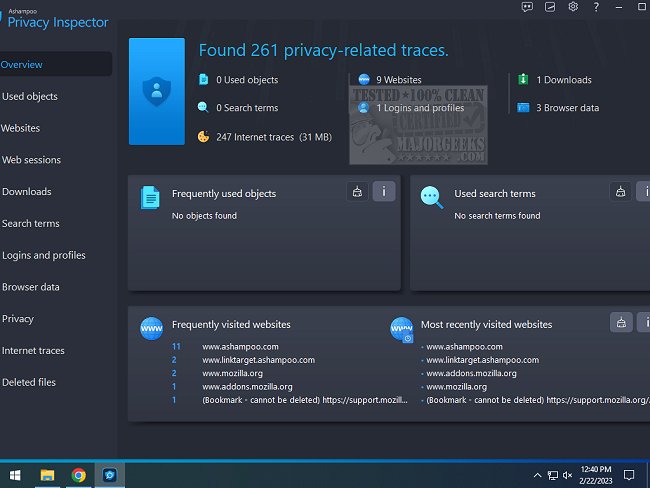Screen dimensions: 650x488
Task: Select Overview in the sidebar
Action: [54, 64]
